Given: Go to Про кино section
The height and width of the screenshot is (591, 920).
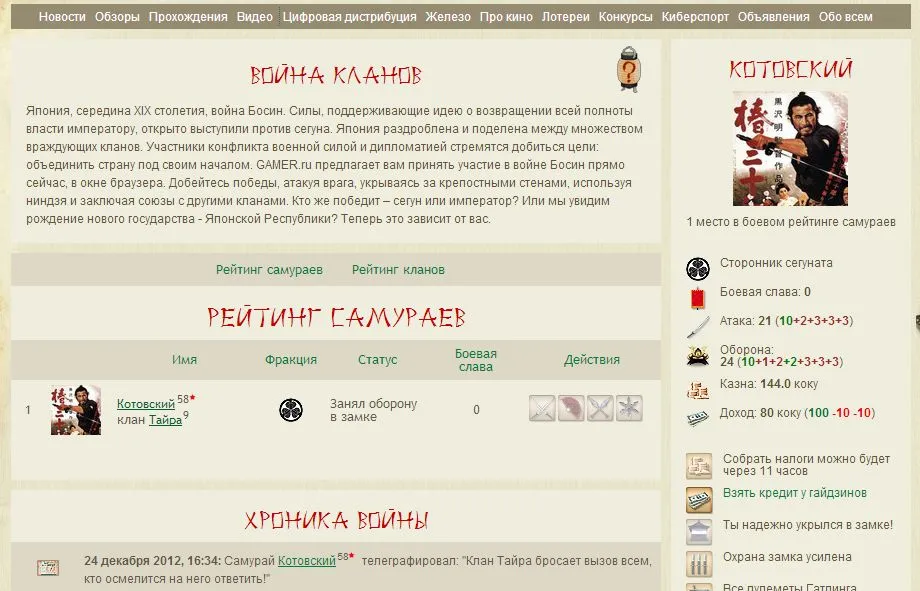Looking at the screenshot, I should 506,17.
